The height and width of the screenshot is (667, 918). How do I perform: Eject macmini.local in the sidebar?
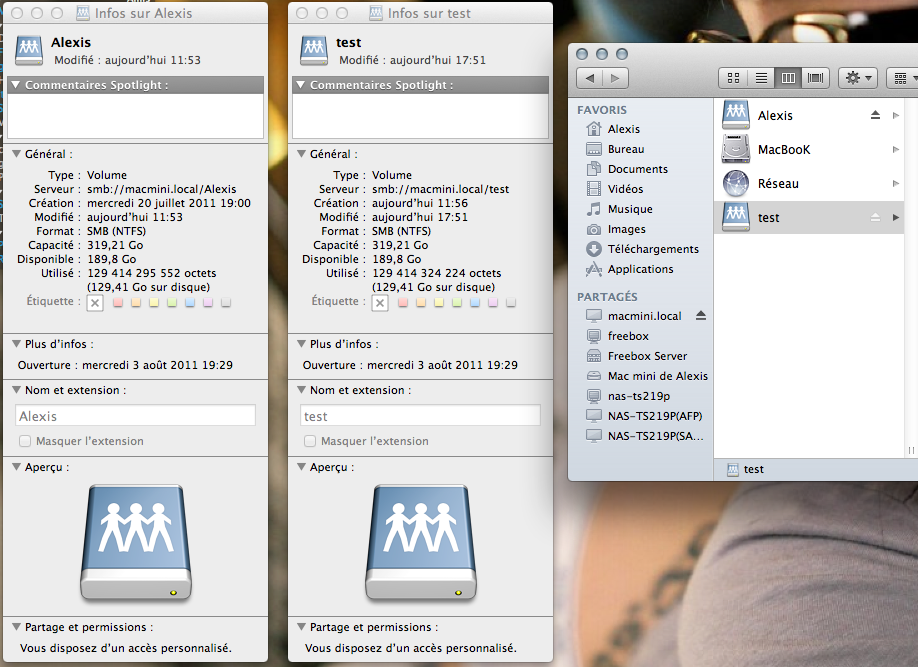[x=701, y=316]
